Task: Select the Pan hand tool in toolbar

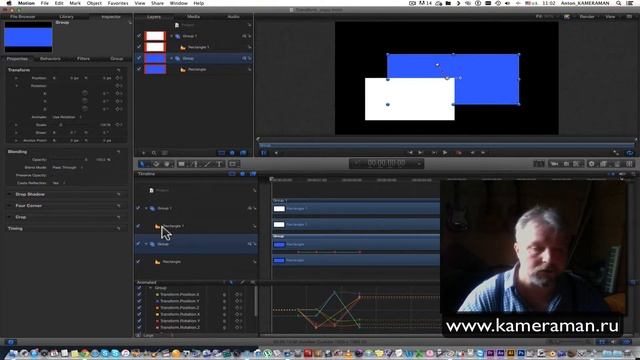Action: click(x=167, y=164)
